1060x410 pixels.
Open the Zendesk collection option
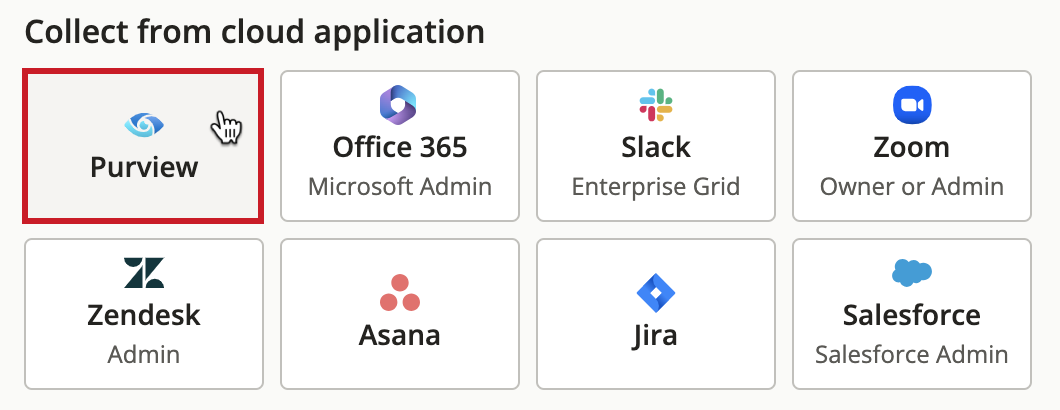(143, 314)
